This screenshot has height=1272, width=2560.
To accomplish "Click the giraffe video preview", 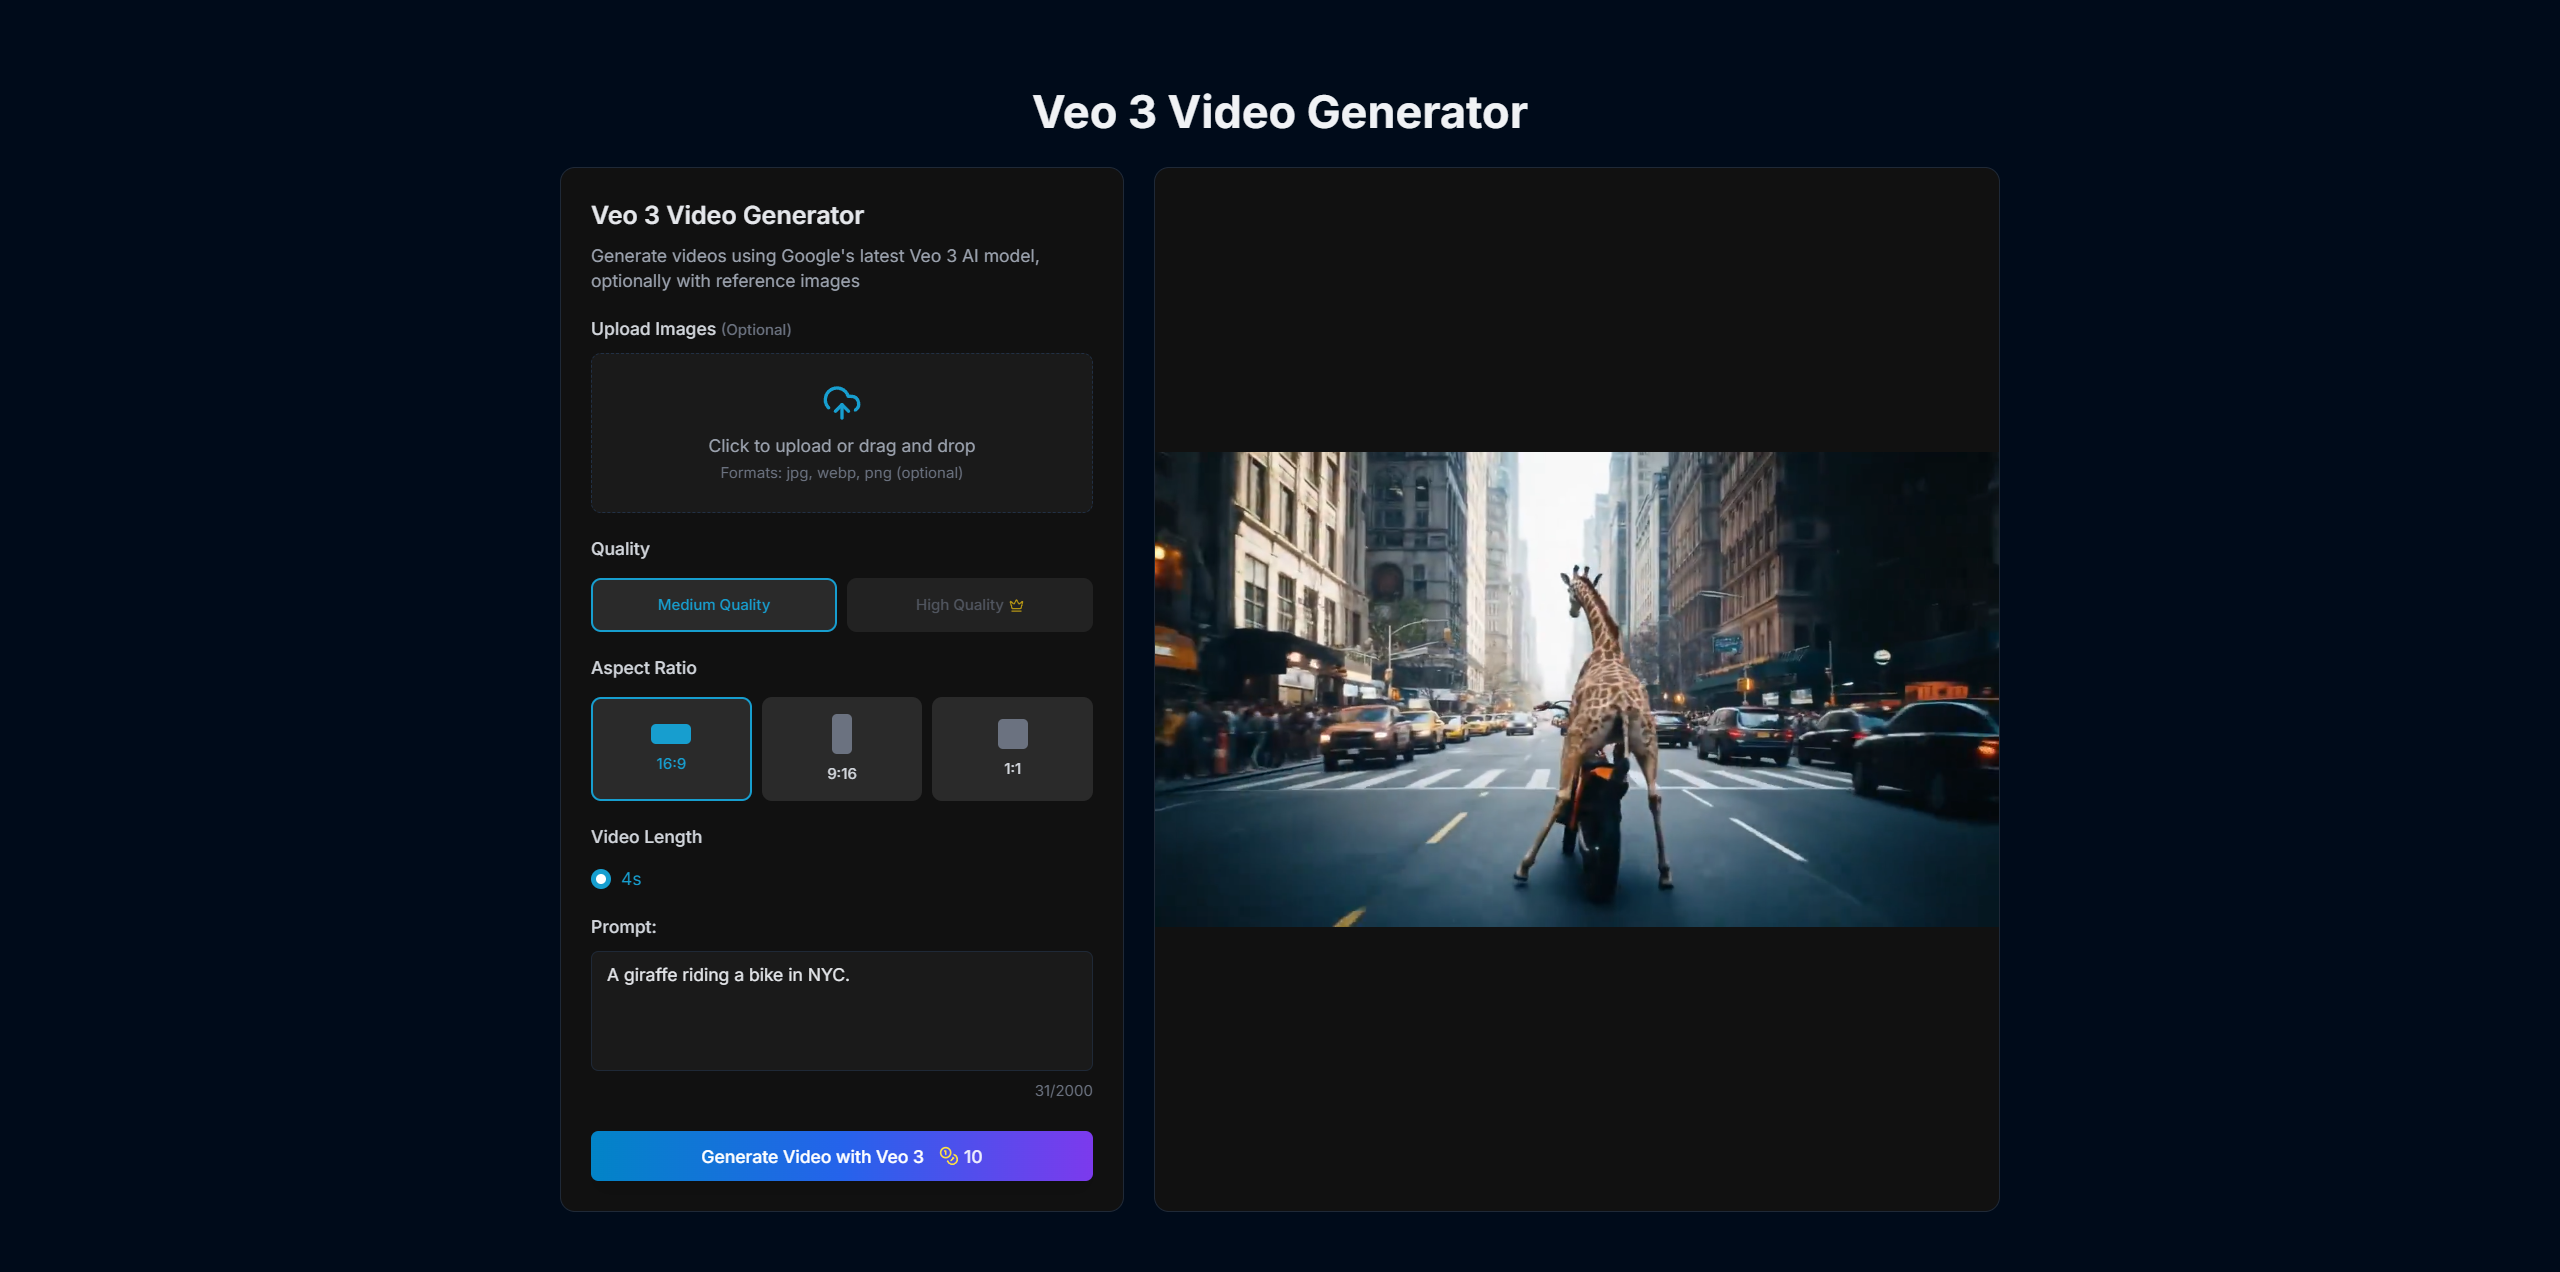I will (x=1576, y=689).
